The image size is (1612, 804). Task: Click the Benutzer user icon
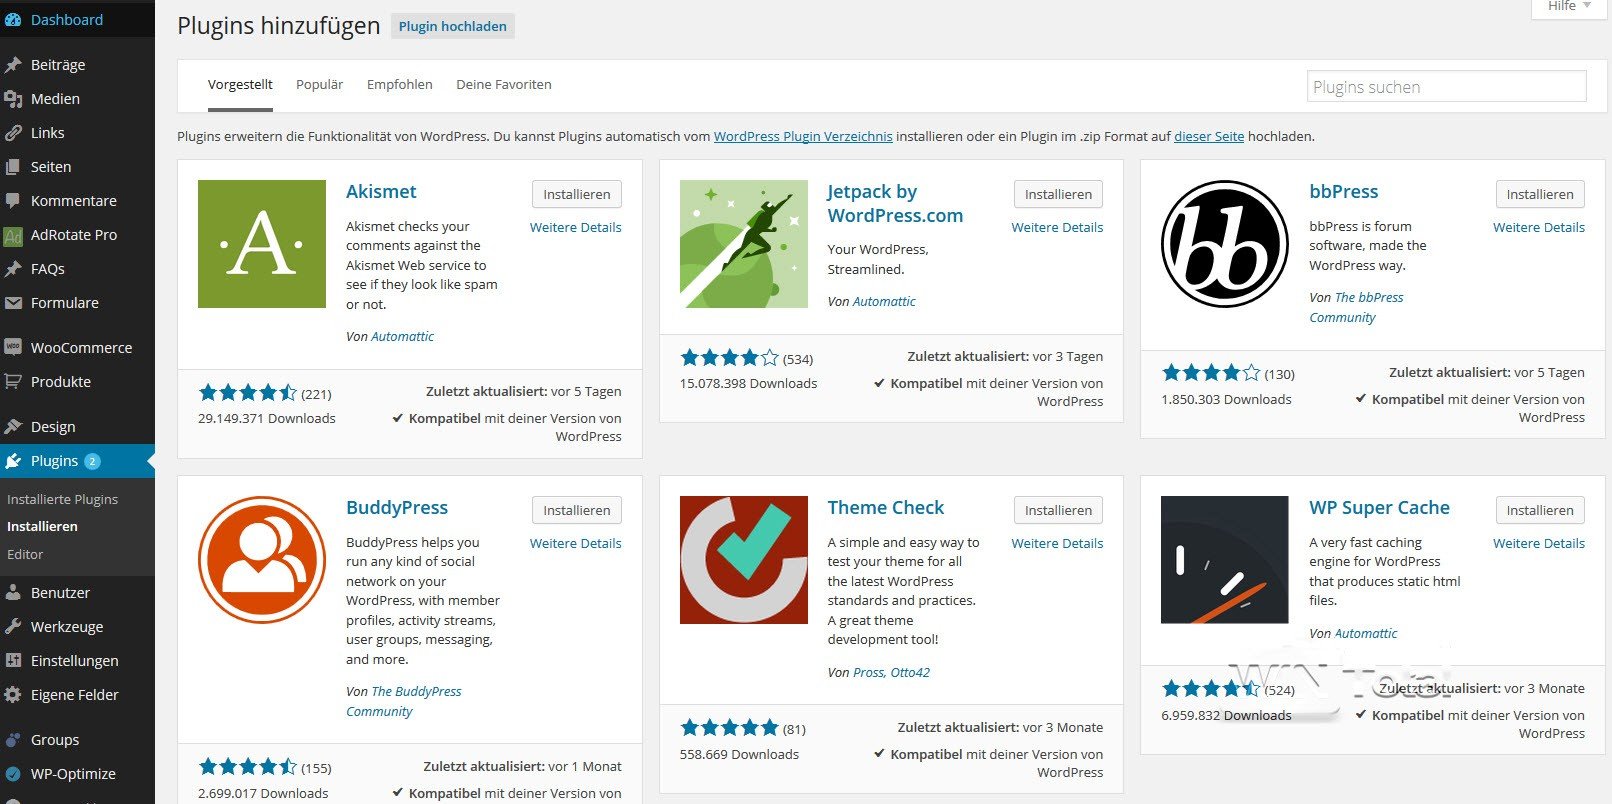pyautogui.click(x=13, y=593)
